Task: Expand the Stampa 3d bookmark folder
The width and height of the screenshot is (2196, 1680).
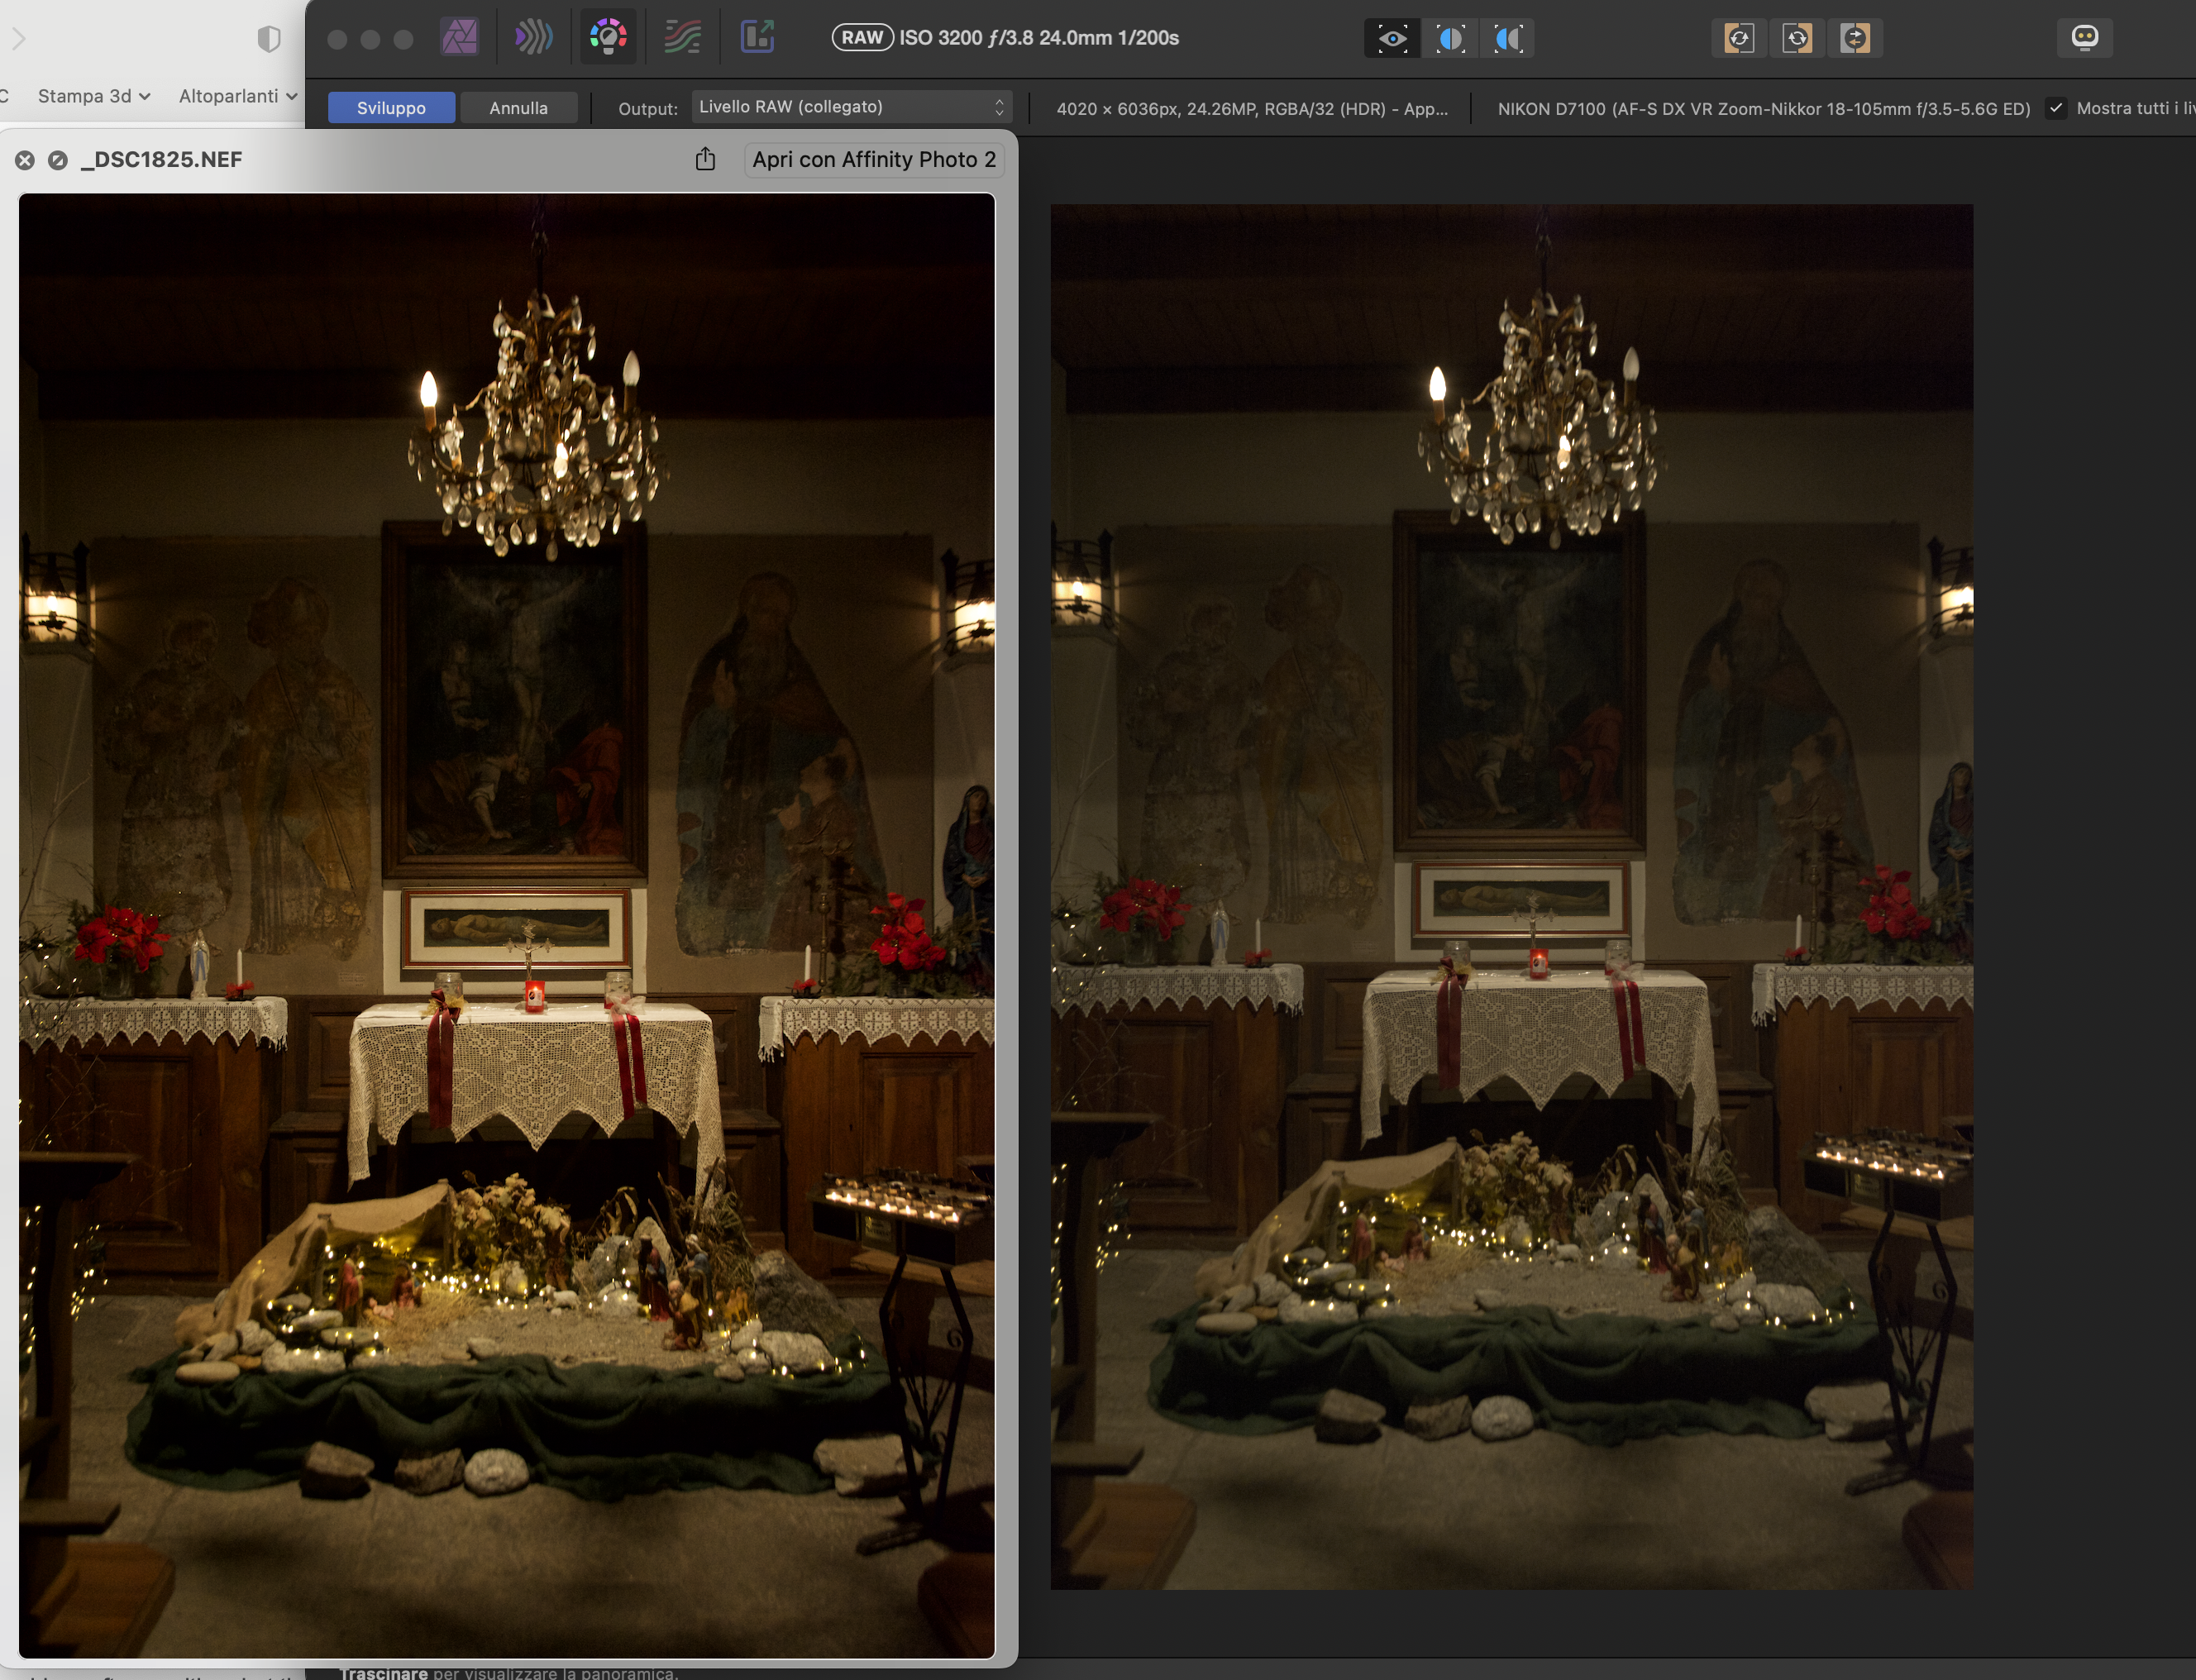Action: point(94,96)
